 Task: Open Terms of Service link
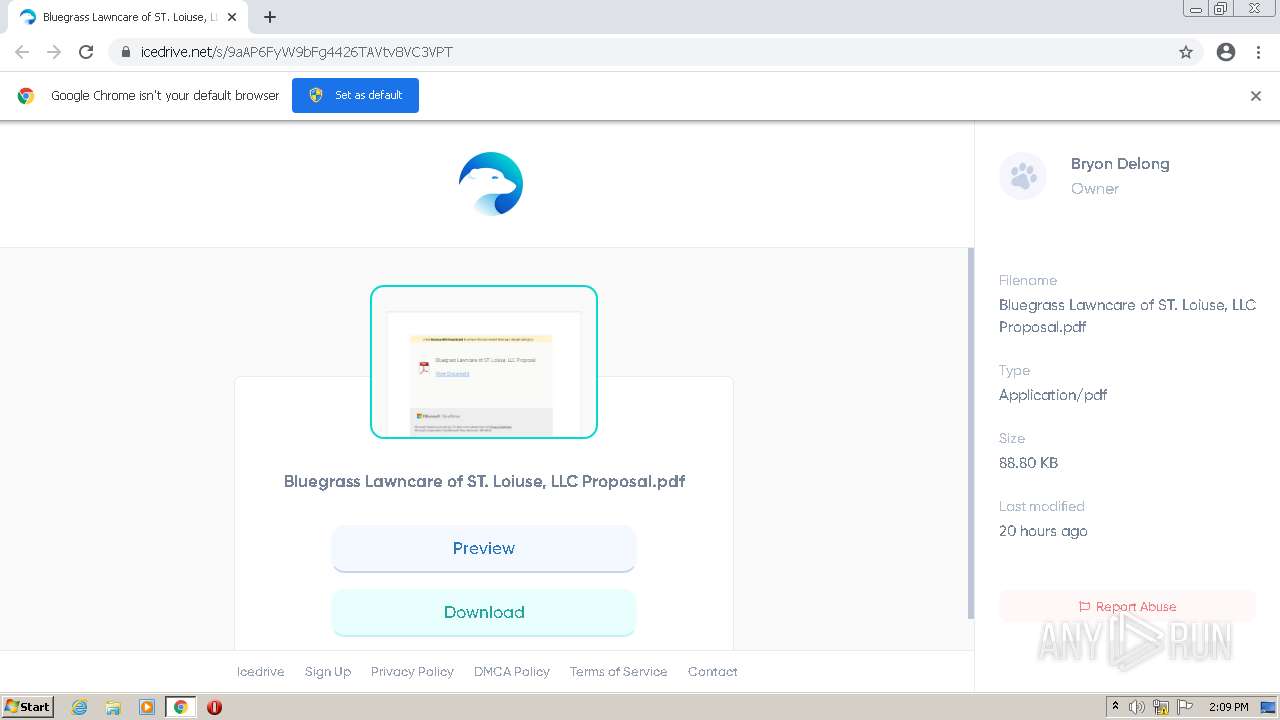pos(618,672)
